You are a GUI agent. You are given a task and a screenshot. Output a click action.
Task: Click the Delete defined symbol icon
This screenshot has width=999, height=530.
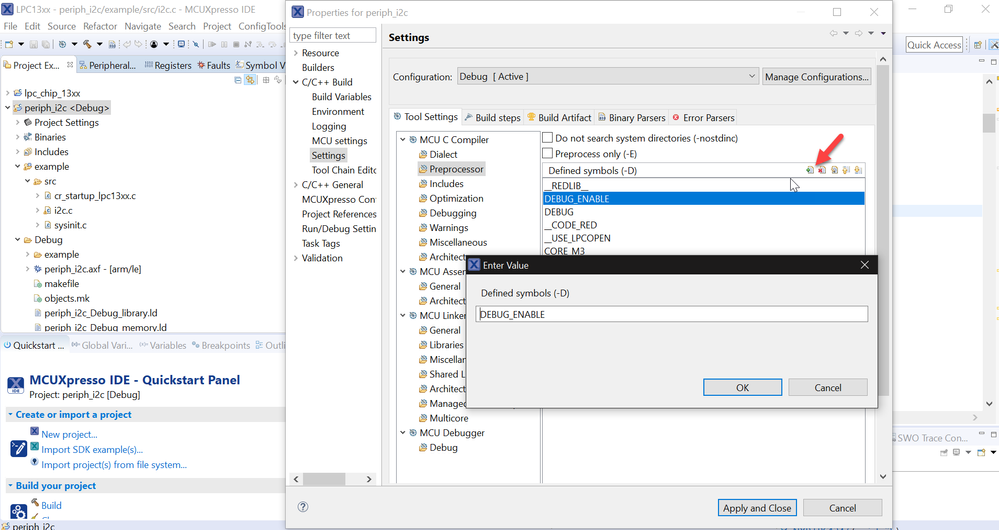tap(822, 170)
